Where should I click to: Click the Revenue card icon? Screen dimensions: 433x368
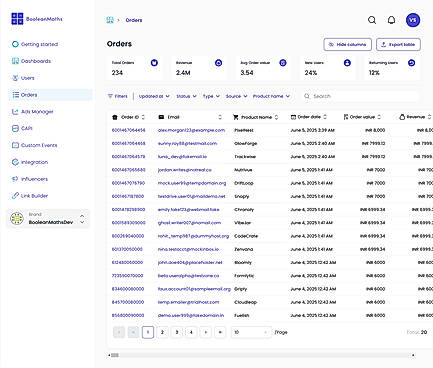coord(218,63)
